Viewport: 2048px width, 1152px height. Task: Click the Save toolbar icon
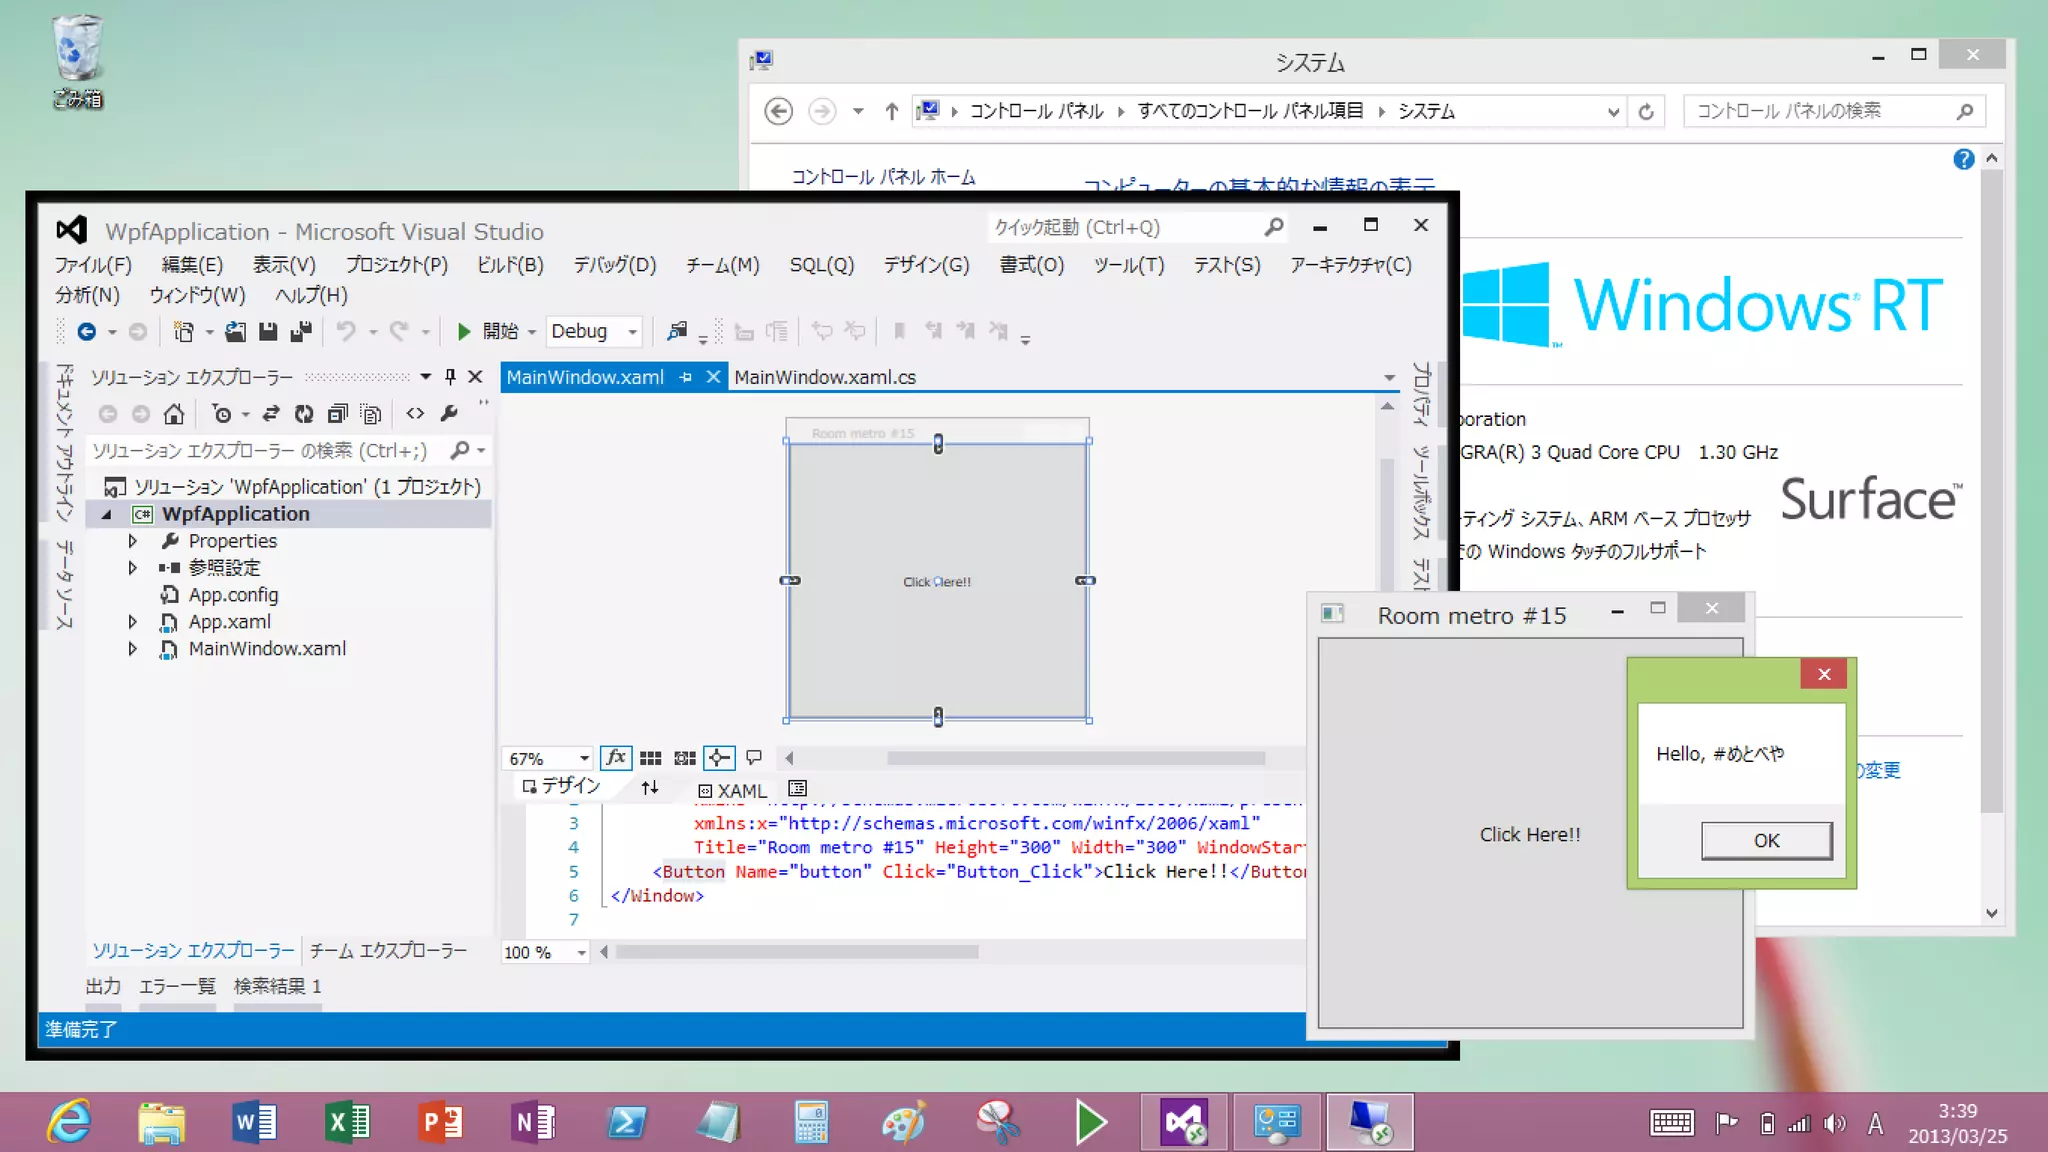pyautogui.click(x=268, y=331)
